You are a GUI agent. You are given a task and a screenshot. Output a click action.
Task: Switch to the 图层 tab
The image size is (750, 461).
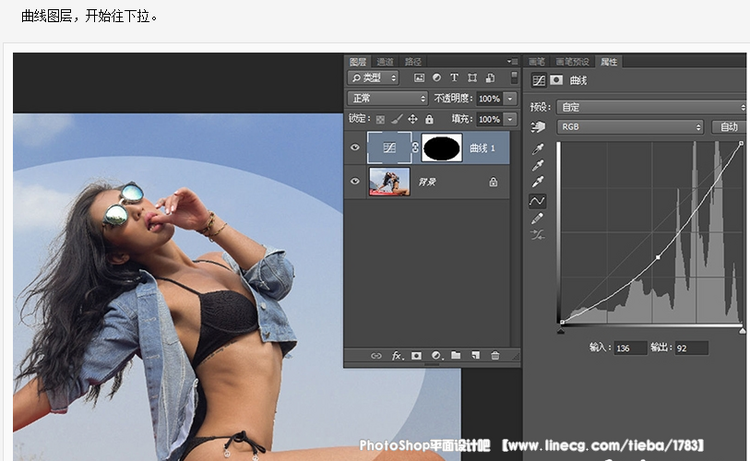click(x=358, y=62)
